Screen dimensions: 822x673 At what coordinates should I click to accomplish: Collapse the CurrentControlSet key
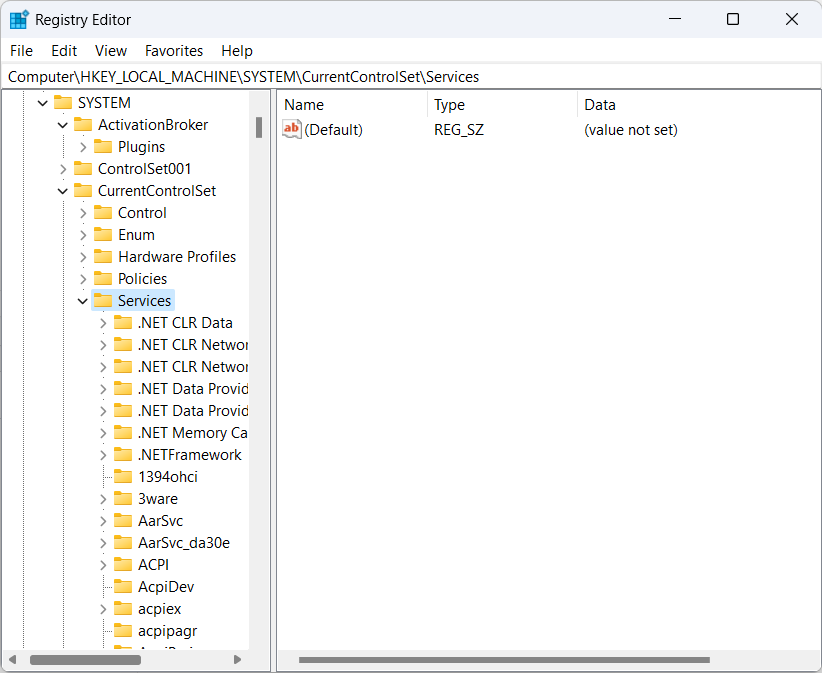[63, 191]
